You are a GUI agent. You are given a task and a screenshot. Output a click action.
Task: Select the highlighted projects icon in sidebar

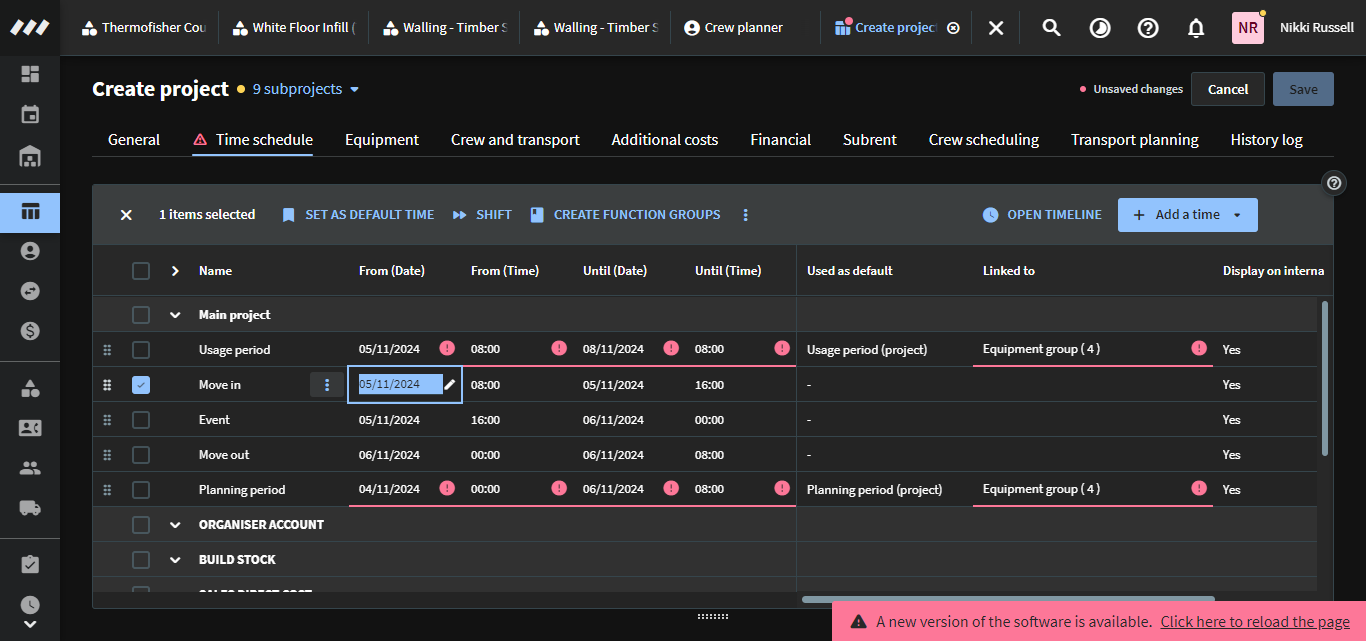[x=30, y=212]
